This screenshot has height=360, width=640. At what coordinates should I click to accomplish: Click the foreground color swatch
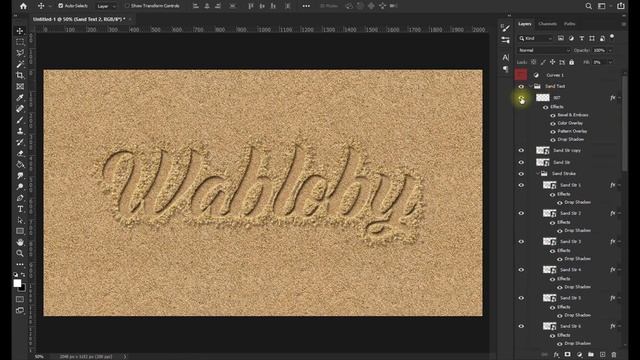click(17, 283)
